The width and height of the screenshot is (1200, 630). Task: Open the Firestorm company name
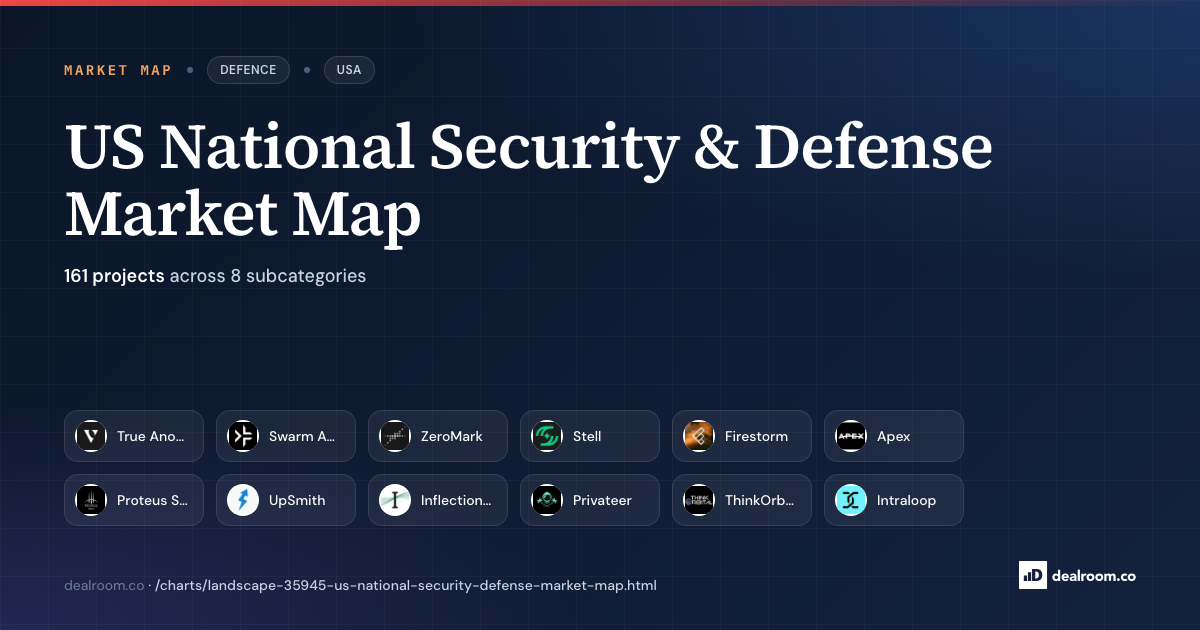click(x=756, y=436)
